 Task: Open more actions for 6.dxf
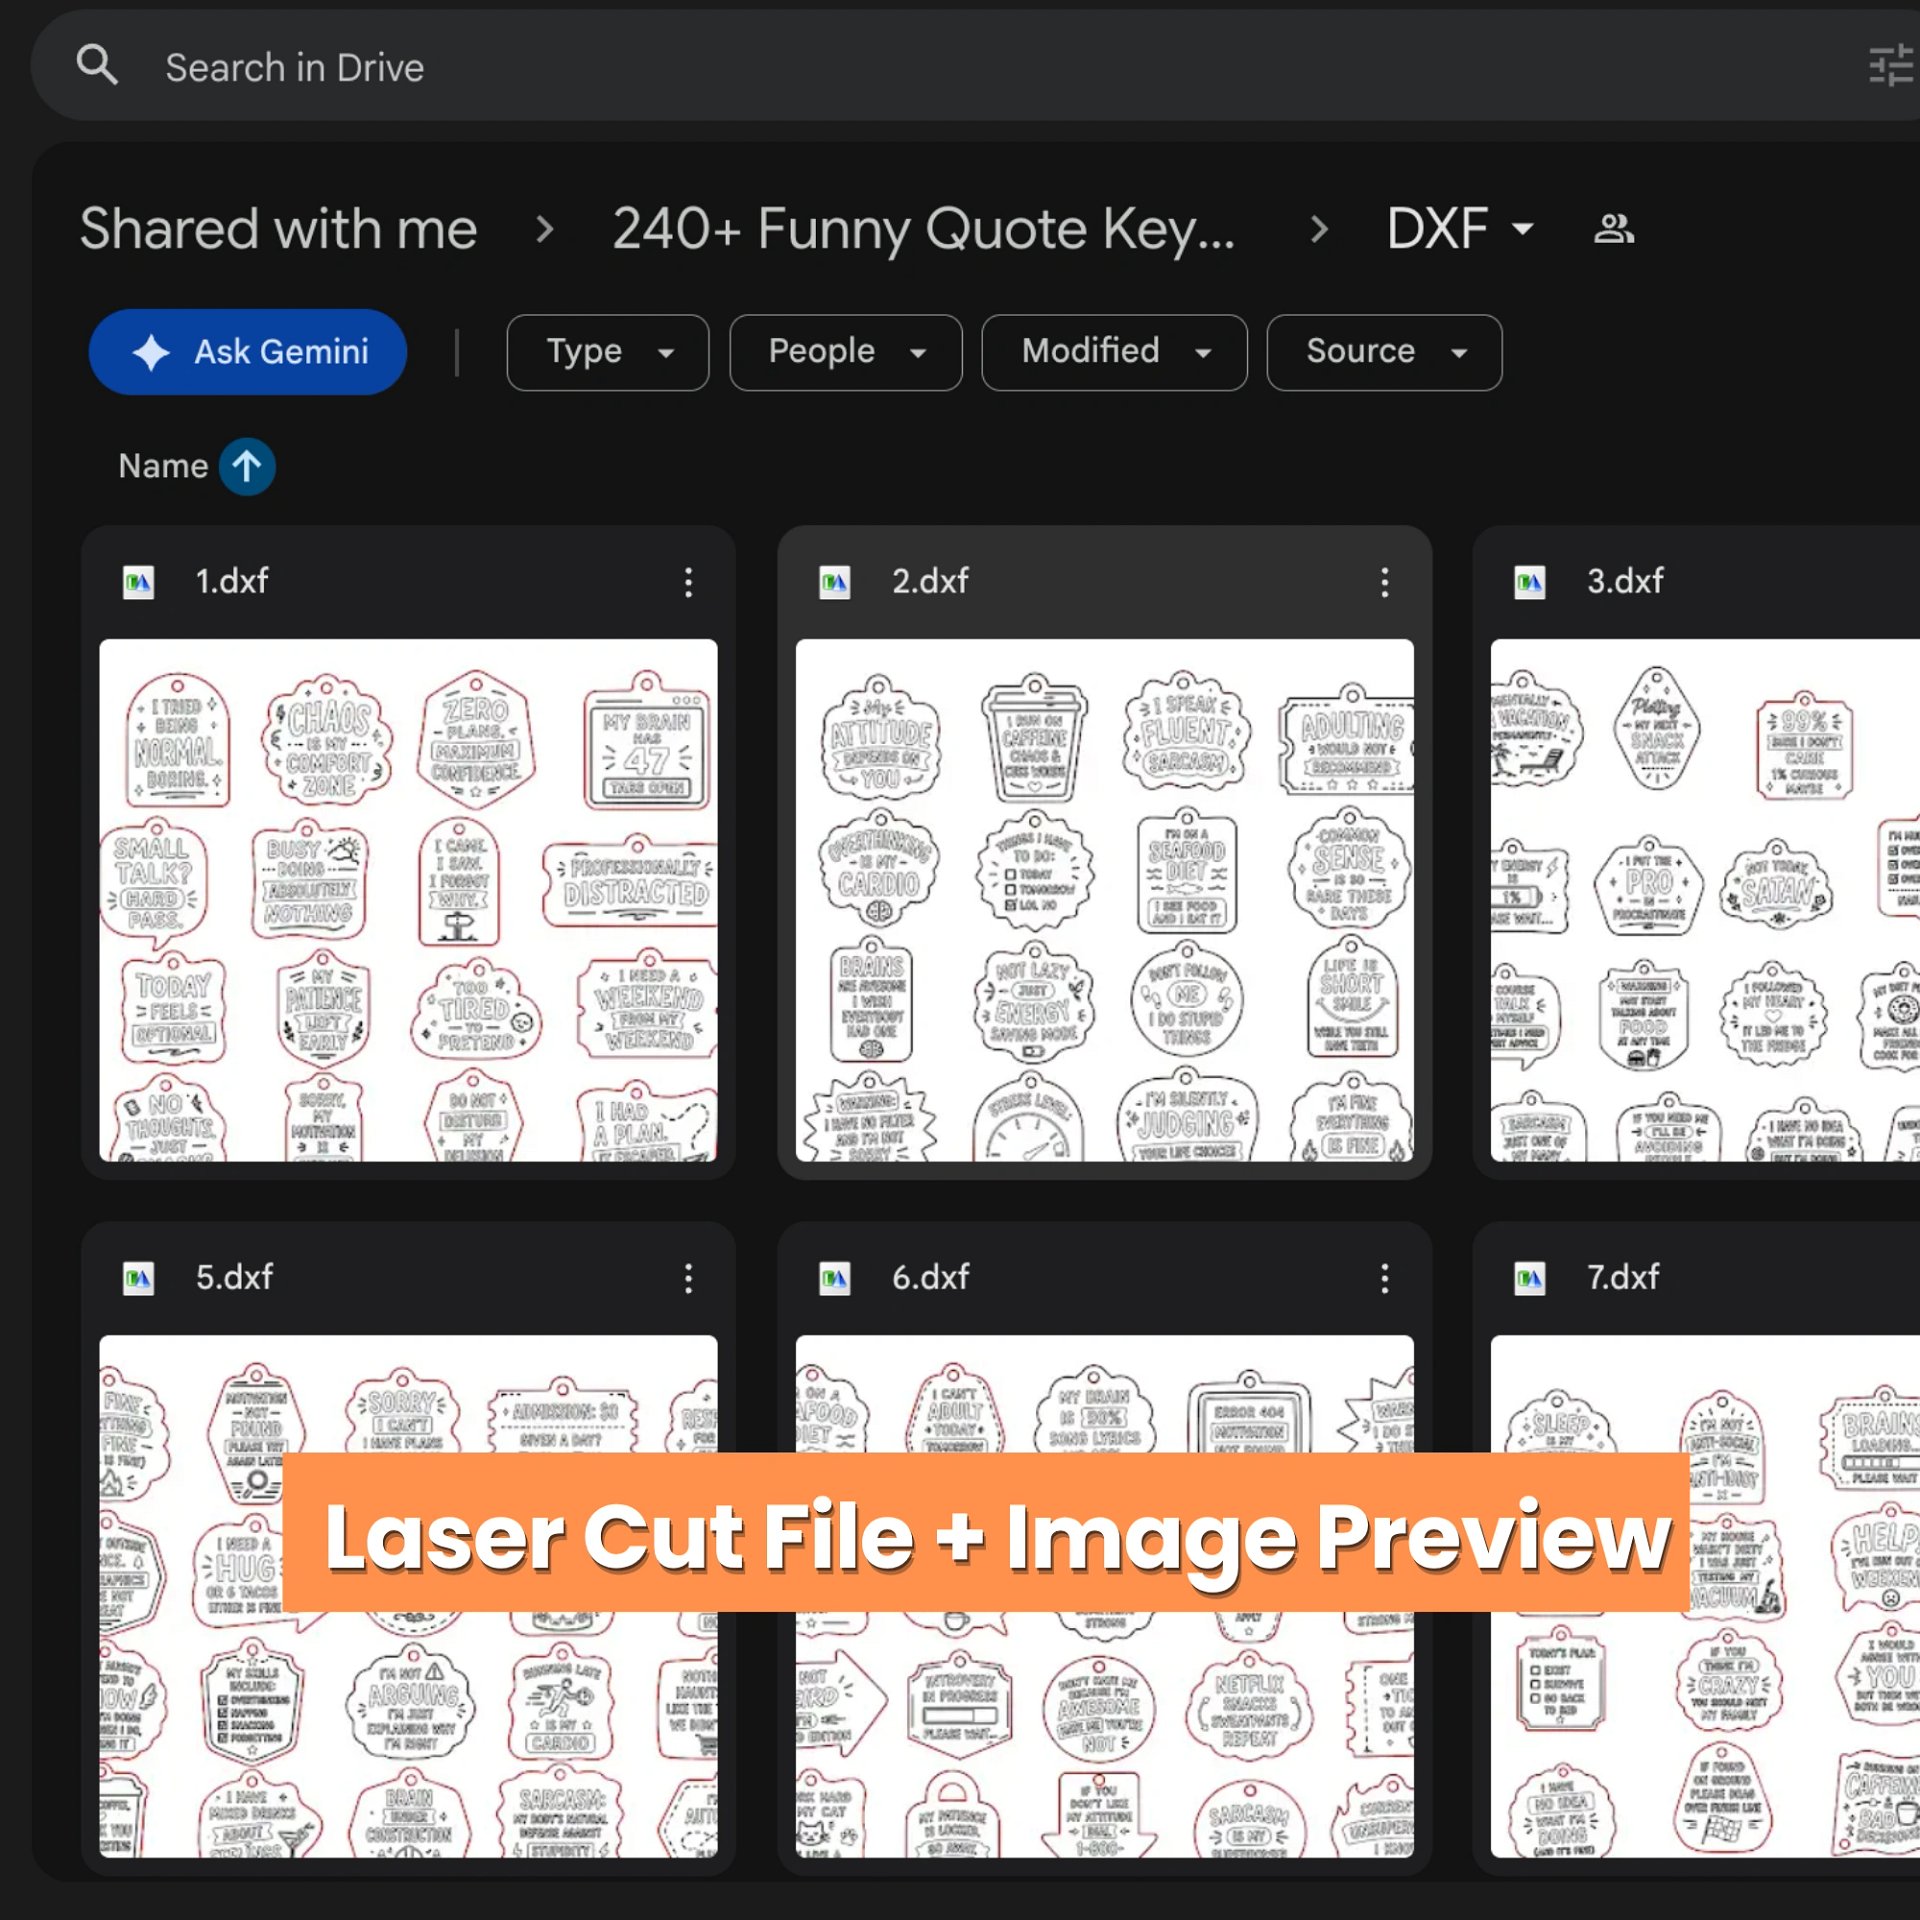coord(1384,1278)
